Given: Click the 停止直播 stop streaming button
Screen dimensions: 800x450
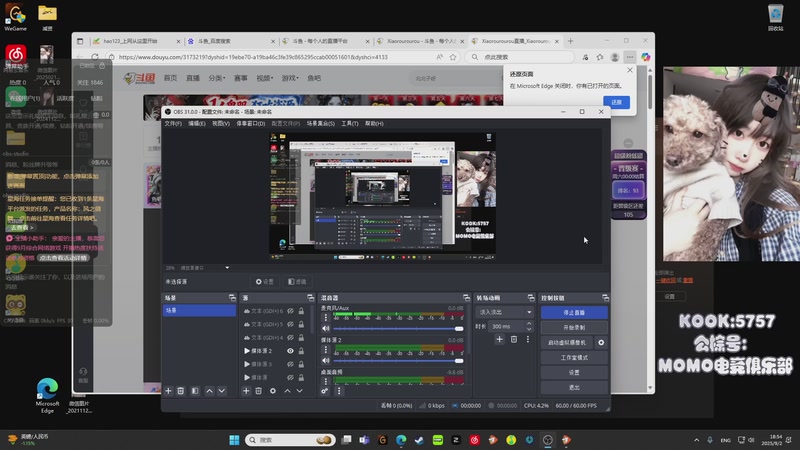Looking at the screenshot, I should point(574,312).
